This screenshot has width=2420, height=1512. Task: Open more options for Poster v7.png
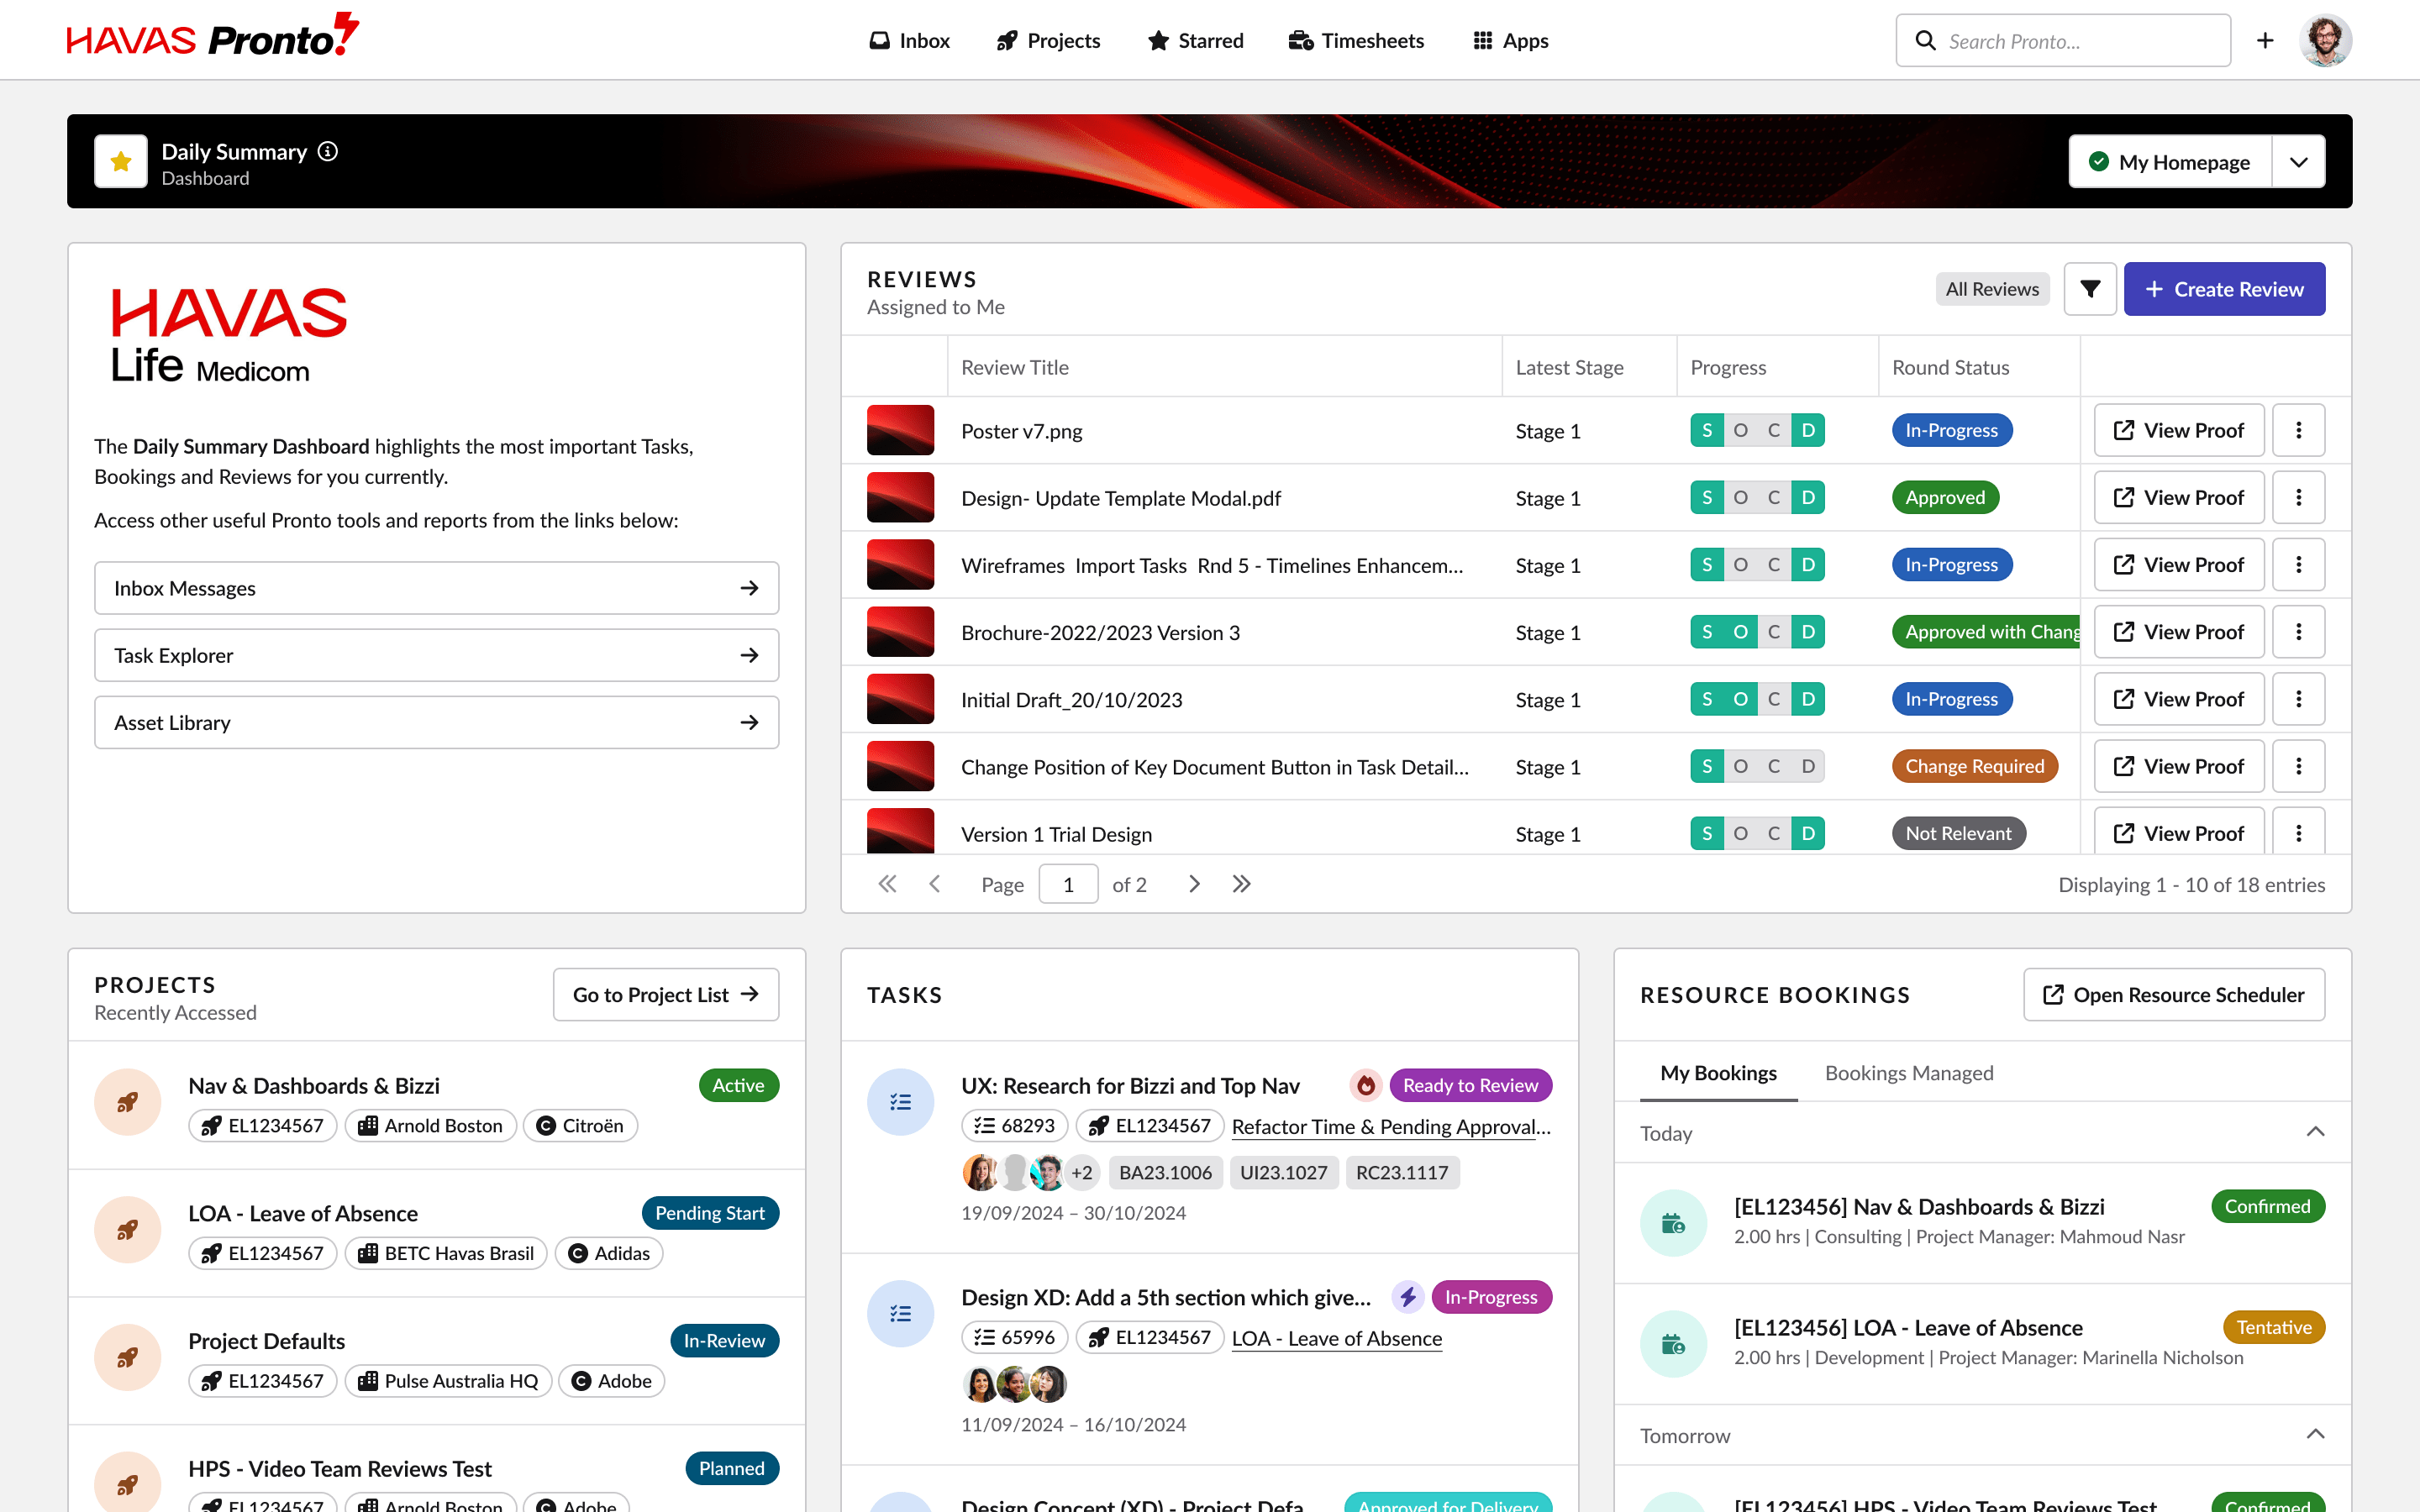pyautogui.click(x=2298, y=430)
